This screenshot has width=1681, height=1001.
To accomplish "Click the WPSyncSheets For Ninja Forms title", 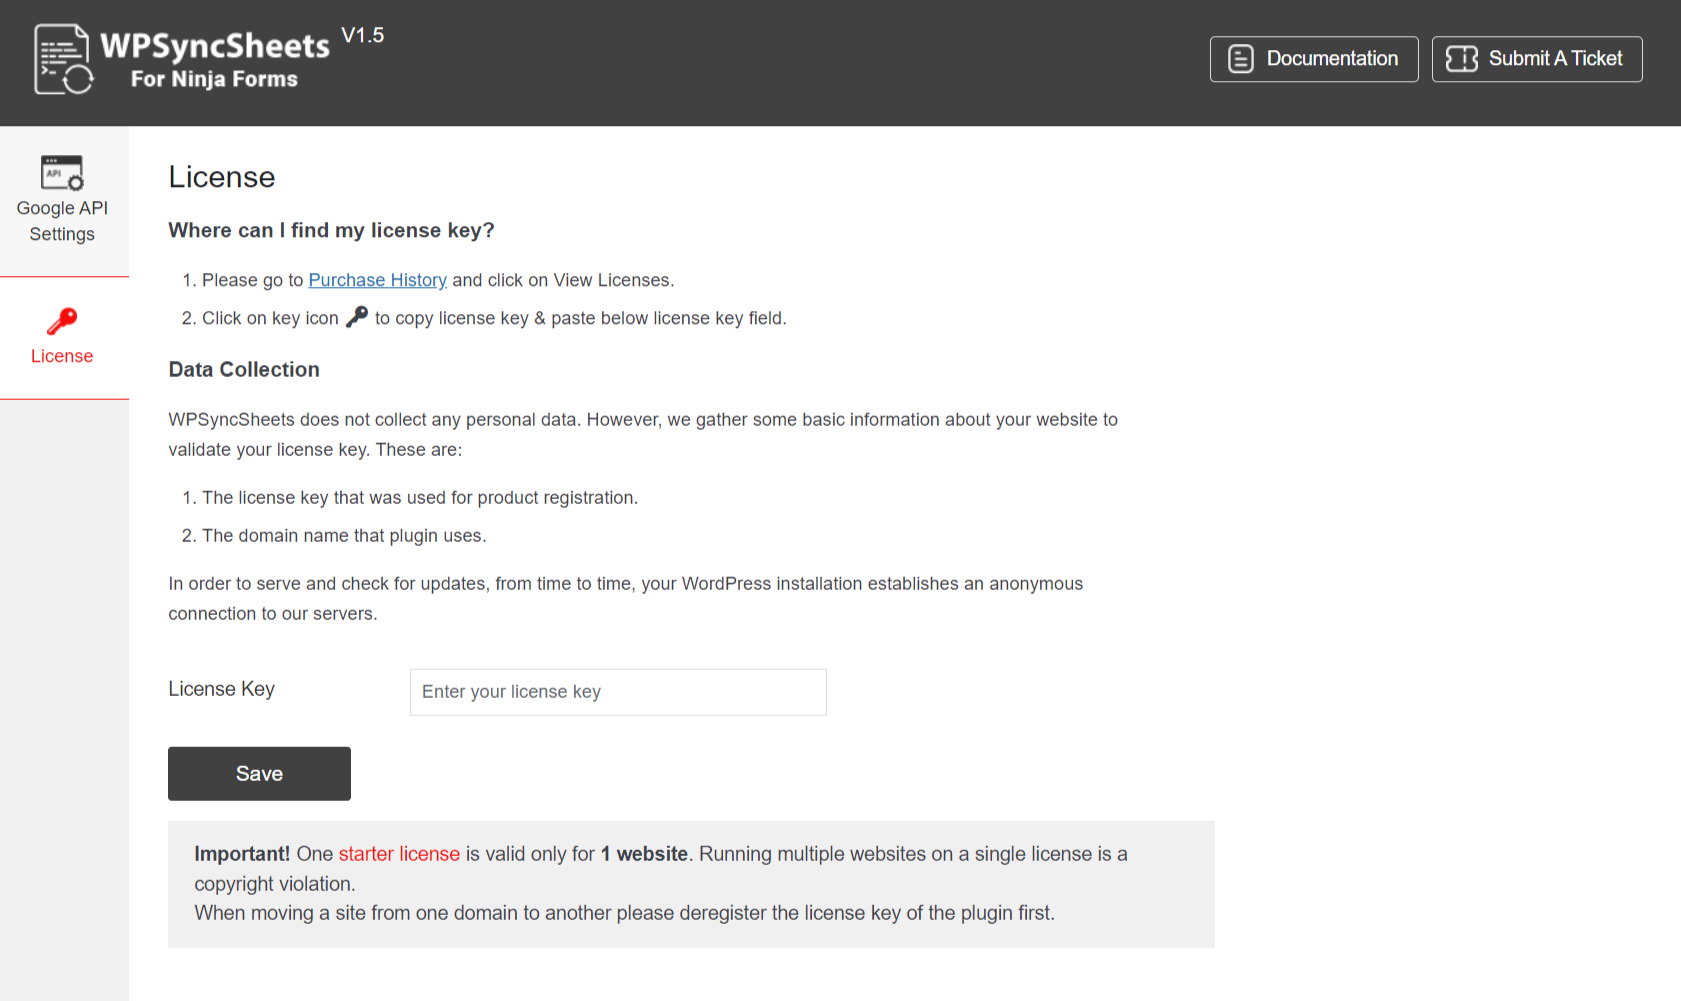I will pos(215,60).
